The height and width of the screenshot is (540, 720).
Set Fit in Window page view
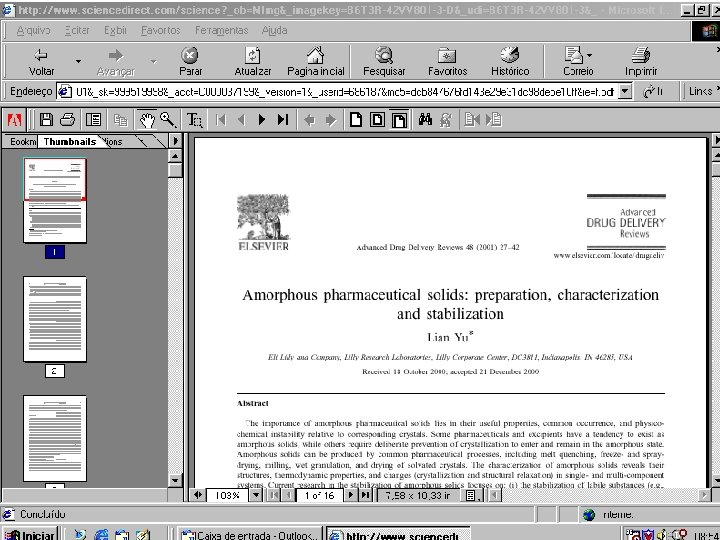(377, 120)
